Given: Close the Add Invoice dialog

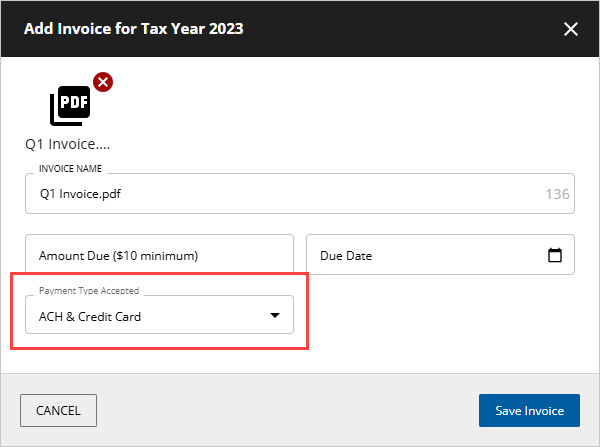Looking at the screenshot, I should 571,29.
